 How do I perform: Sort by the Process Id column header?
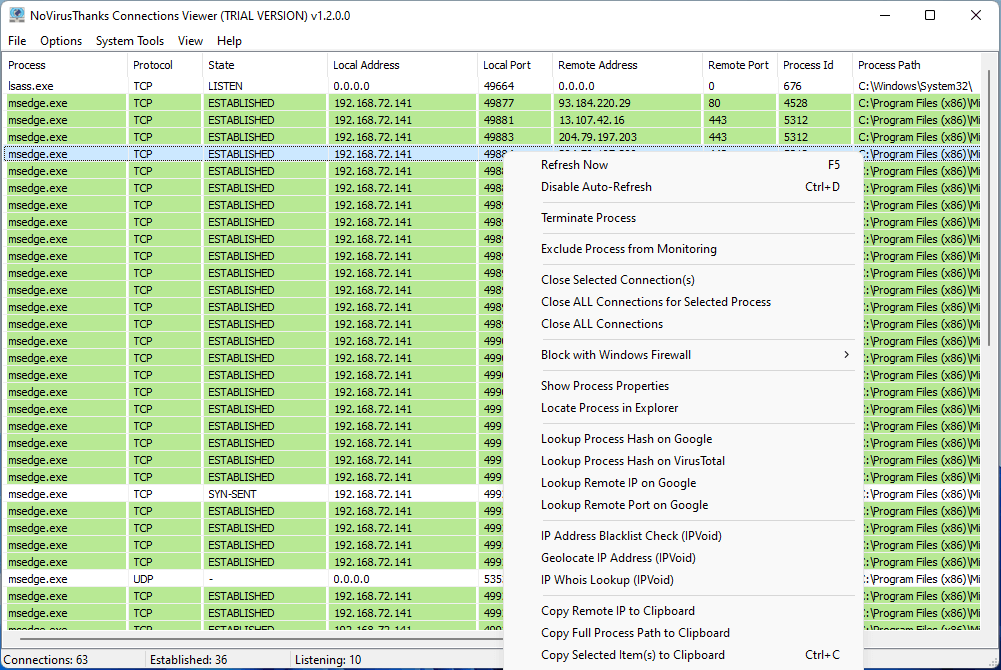pos(815,65)
